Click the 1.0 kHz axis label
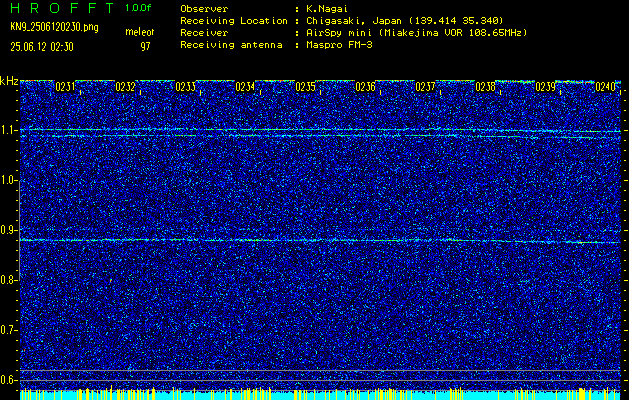The height and width of the screenshot is (400, 629). click(x=8, y=181)
